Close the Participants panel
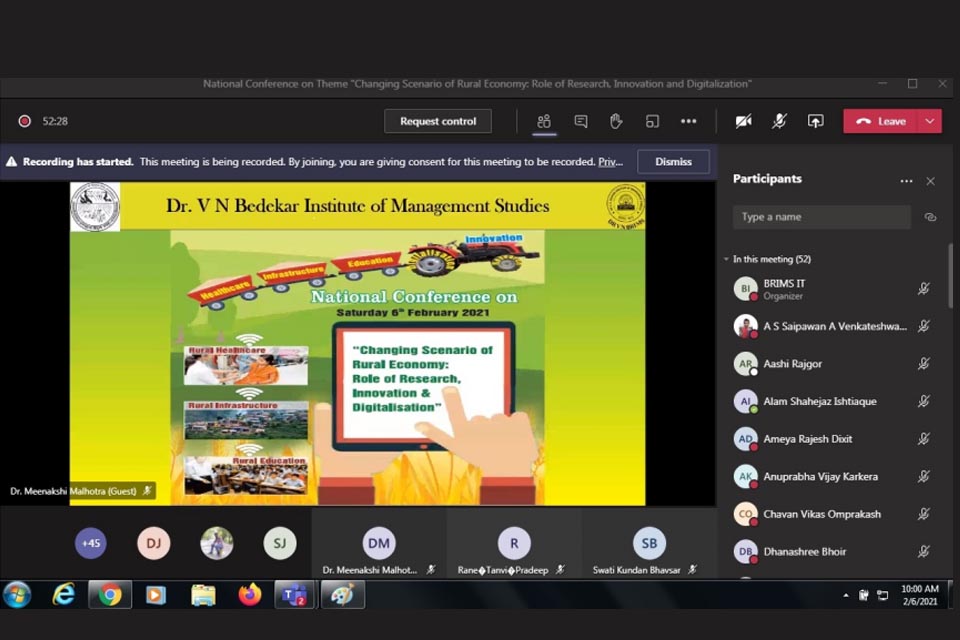 coord(931,181)
